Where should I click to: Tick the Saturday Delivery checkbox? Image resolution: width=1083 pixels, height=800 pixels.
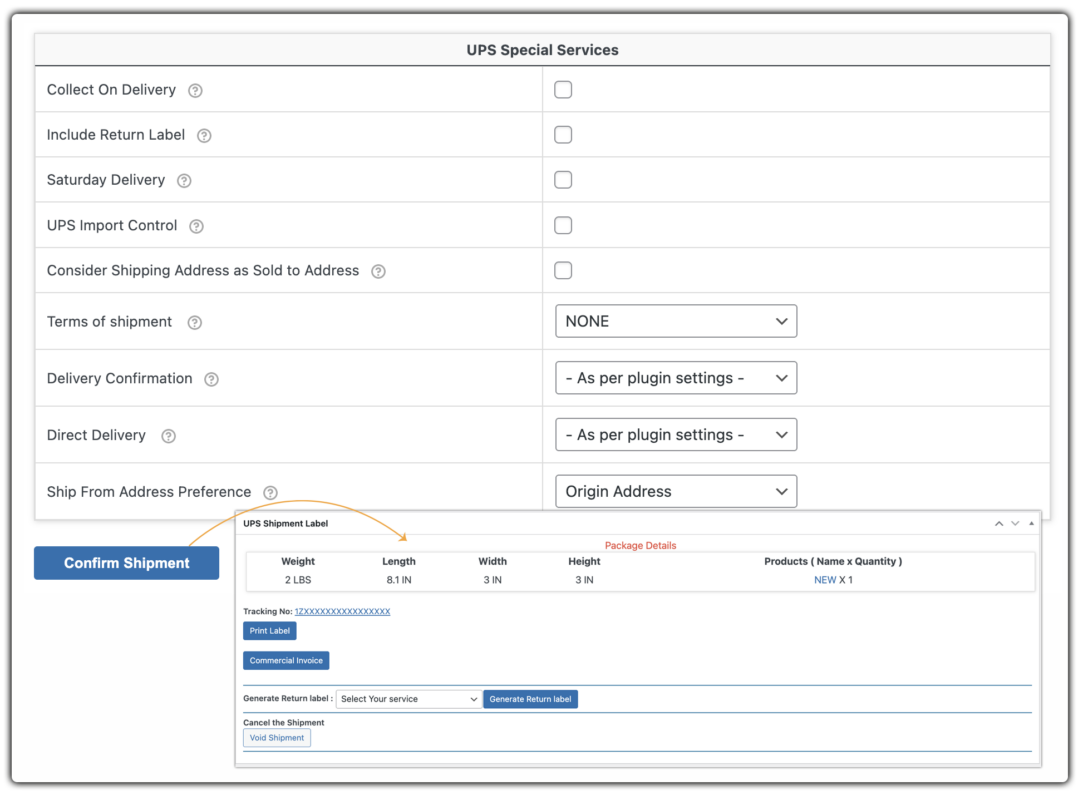563,180
